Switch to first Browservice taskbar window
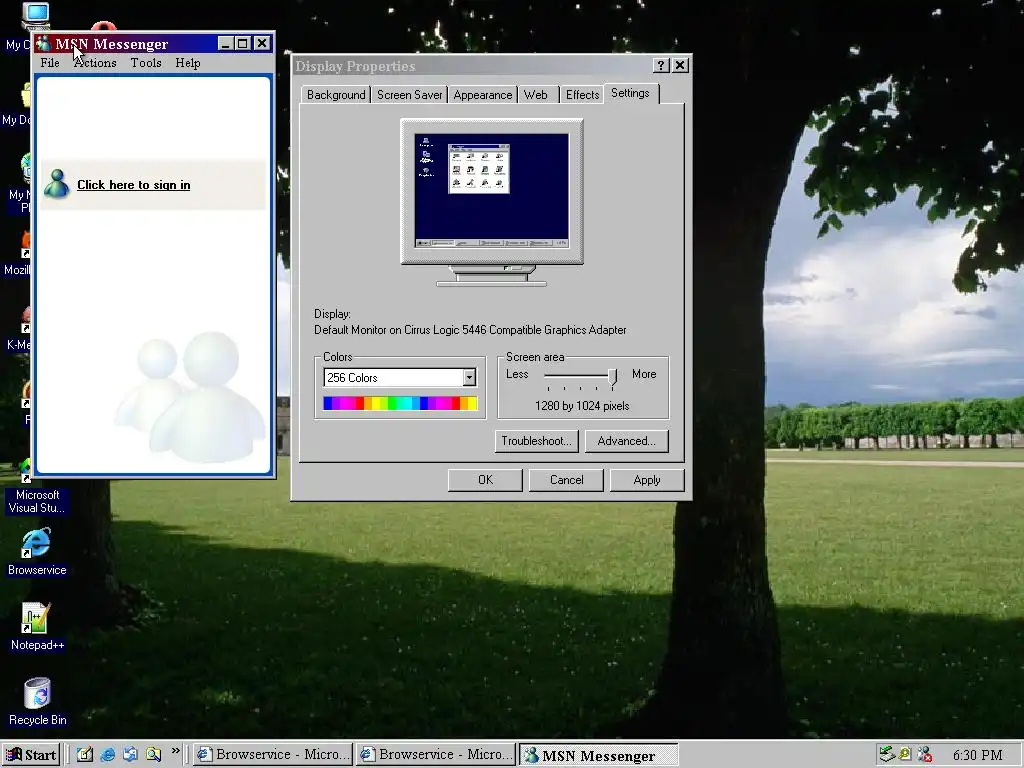Image resolution: width=1024 pixels, height=768 pixels. 273,755
